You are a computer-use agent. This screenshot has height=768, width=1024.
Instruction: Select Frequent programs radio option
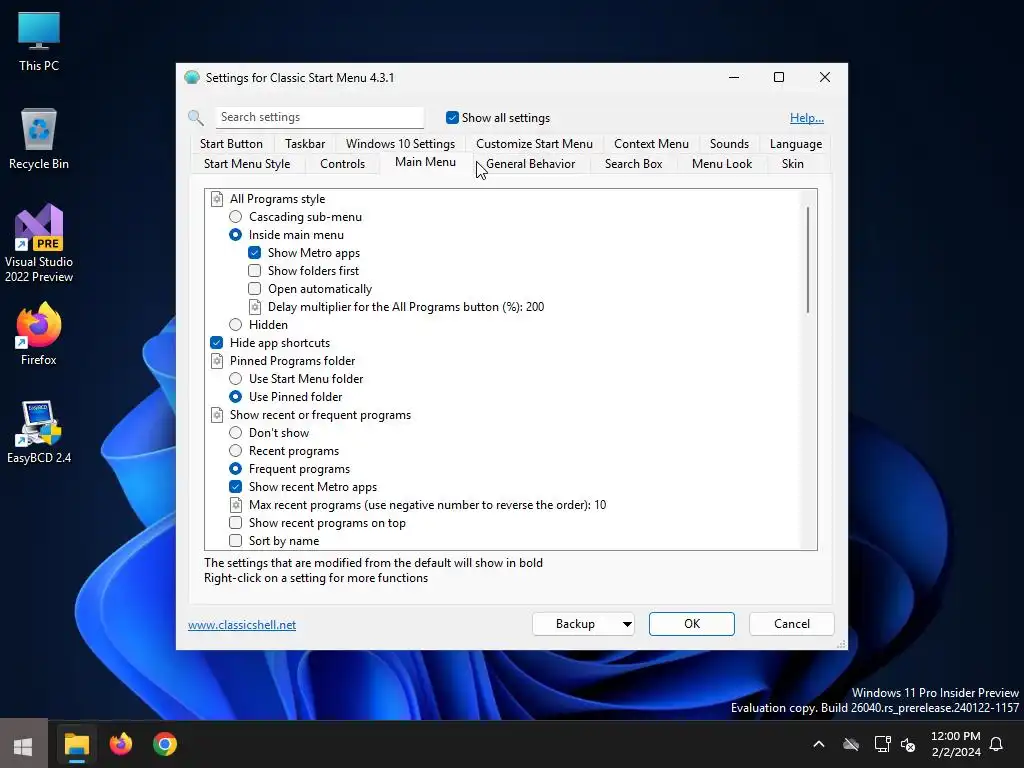pos(235,469)
